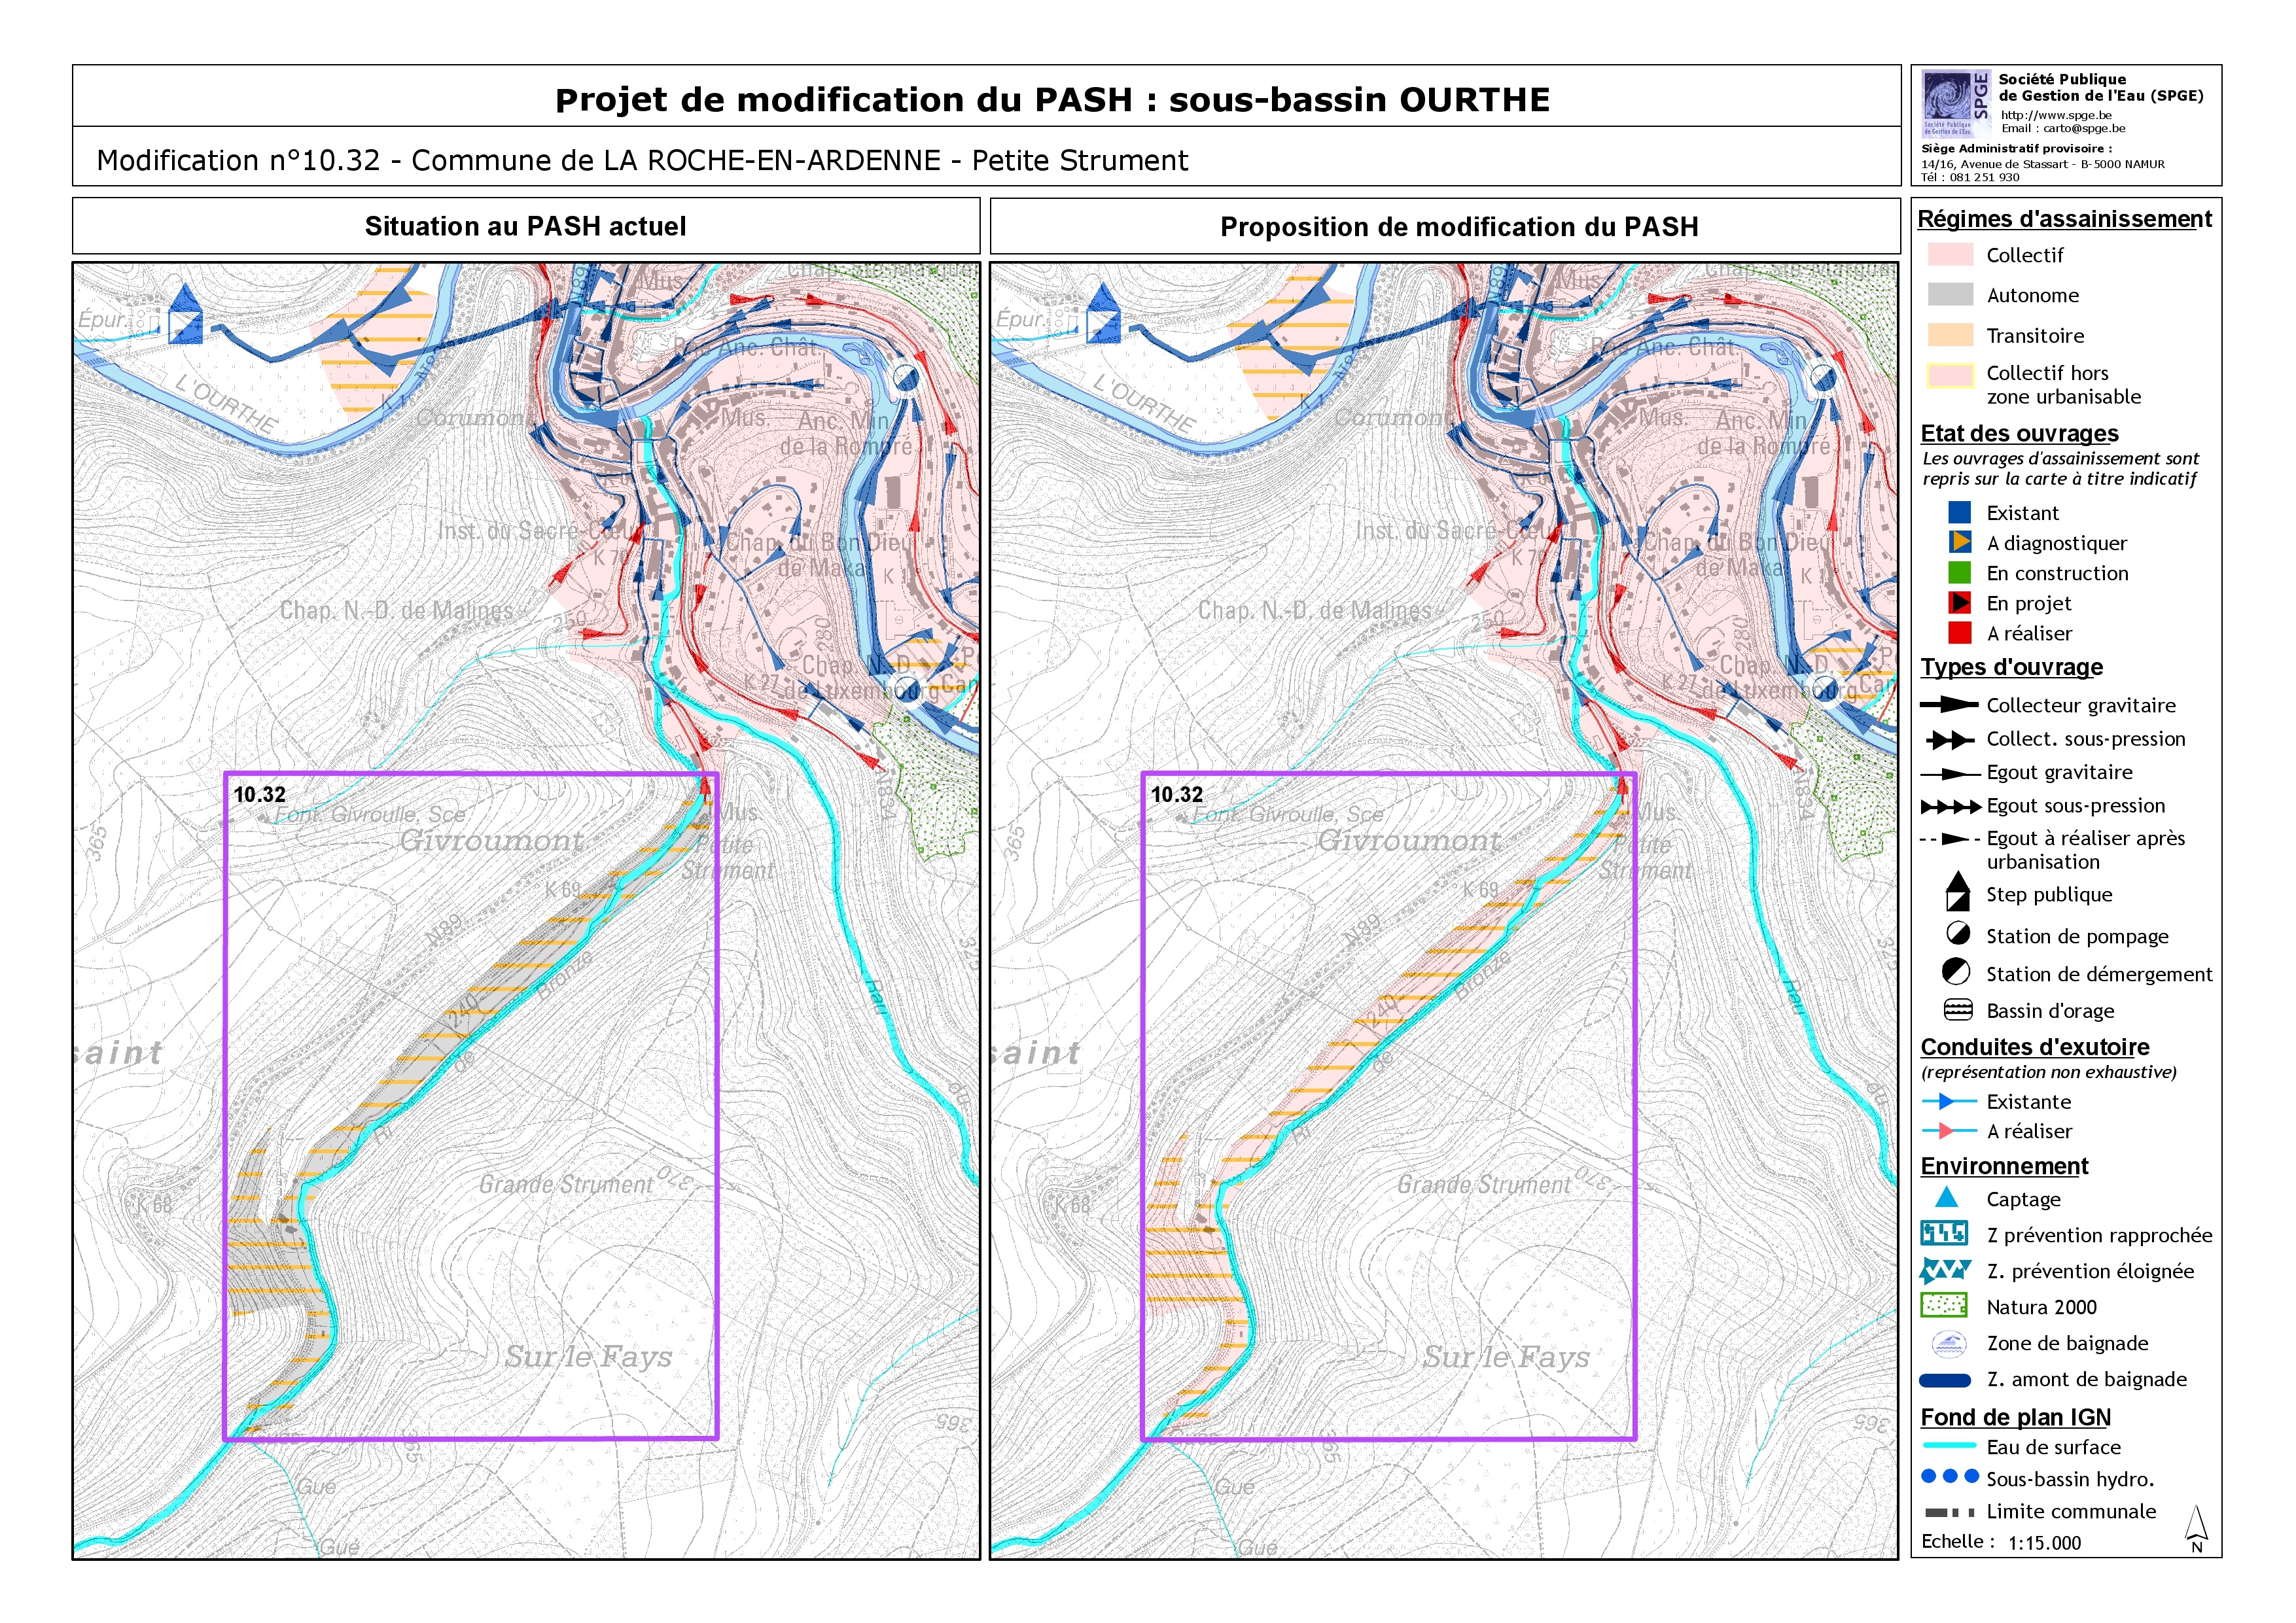Click the SPGE logo image

(x=1956, y=103)
